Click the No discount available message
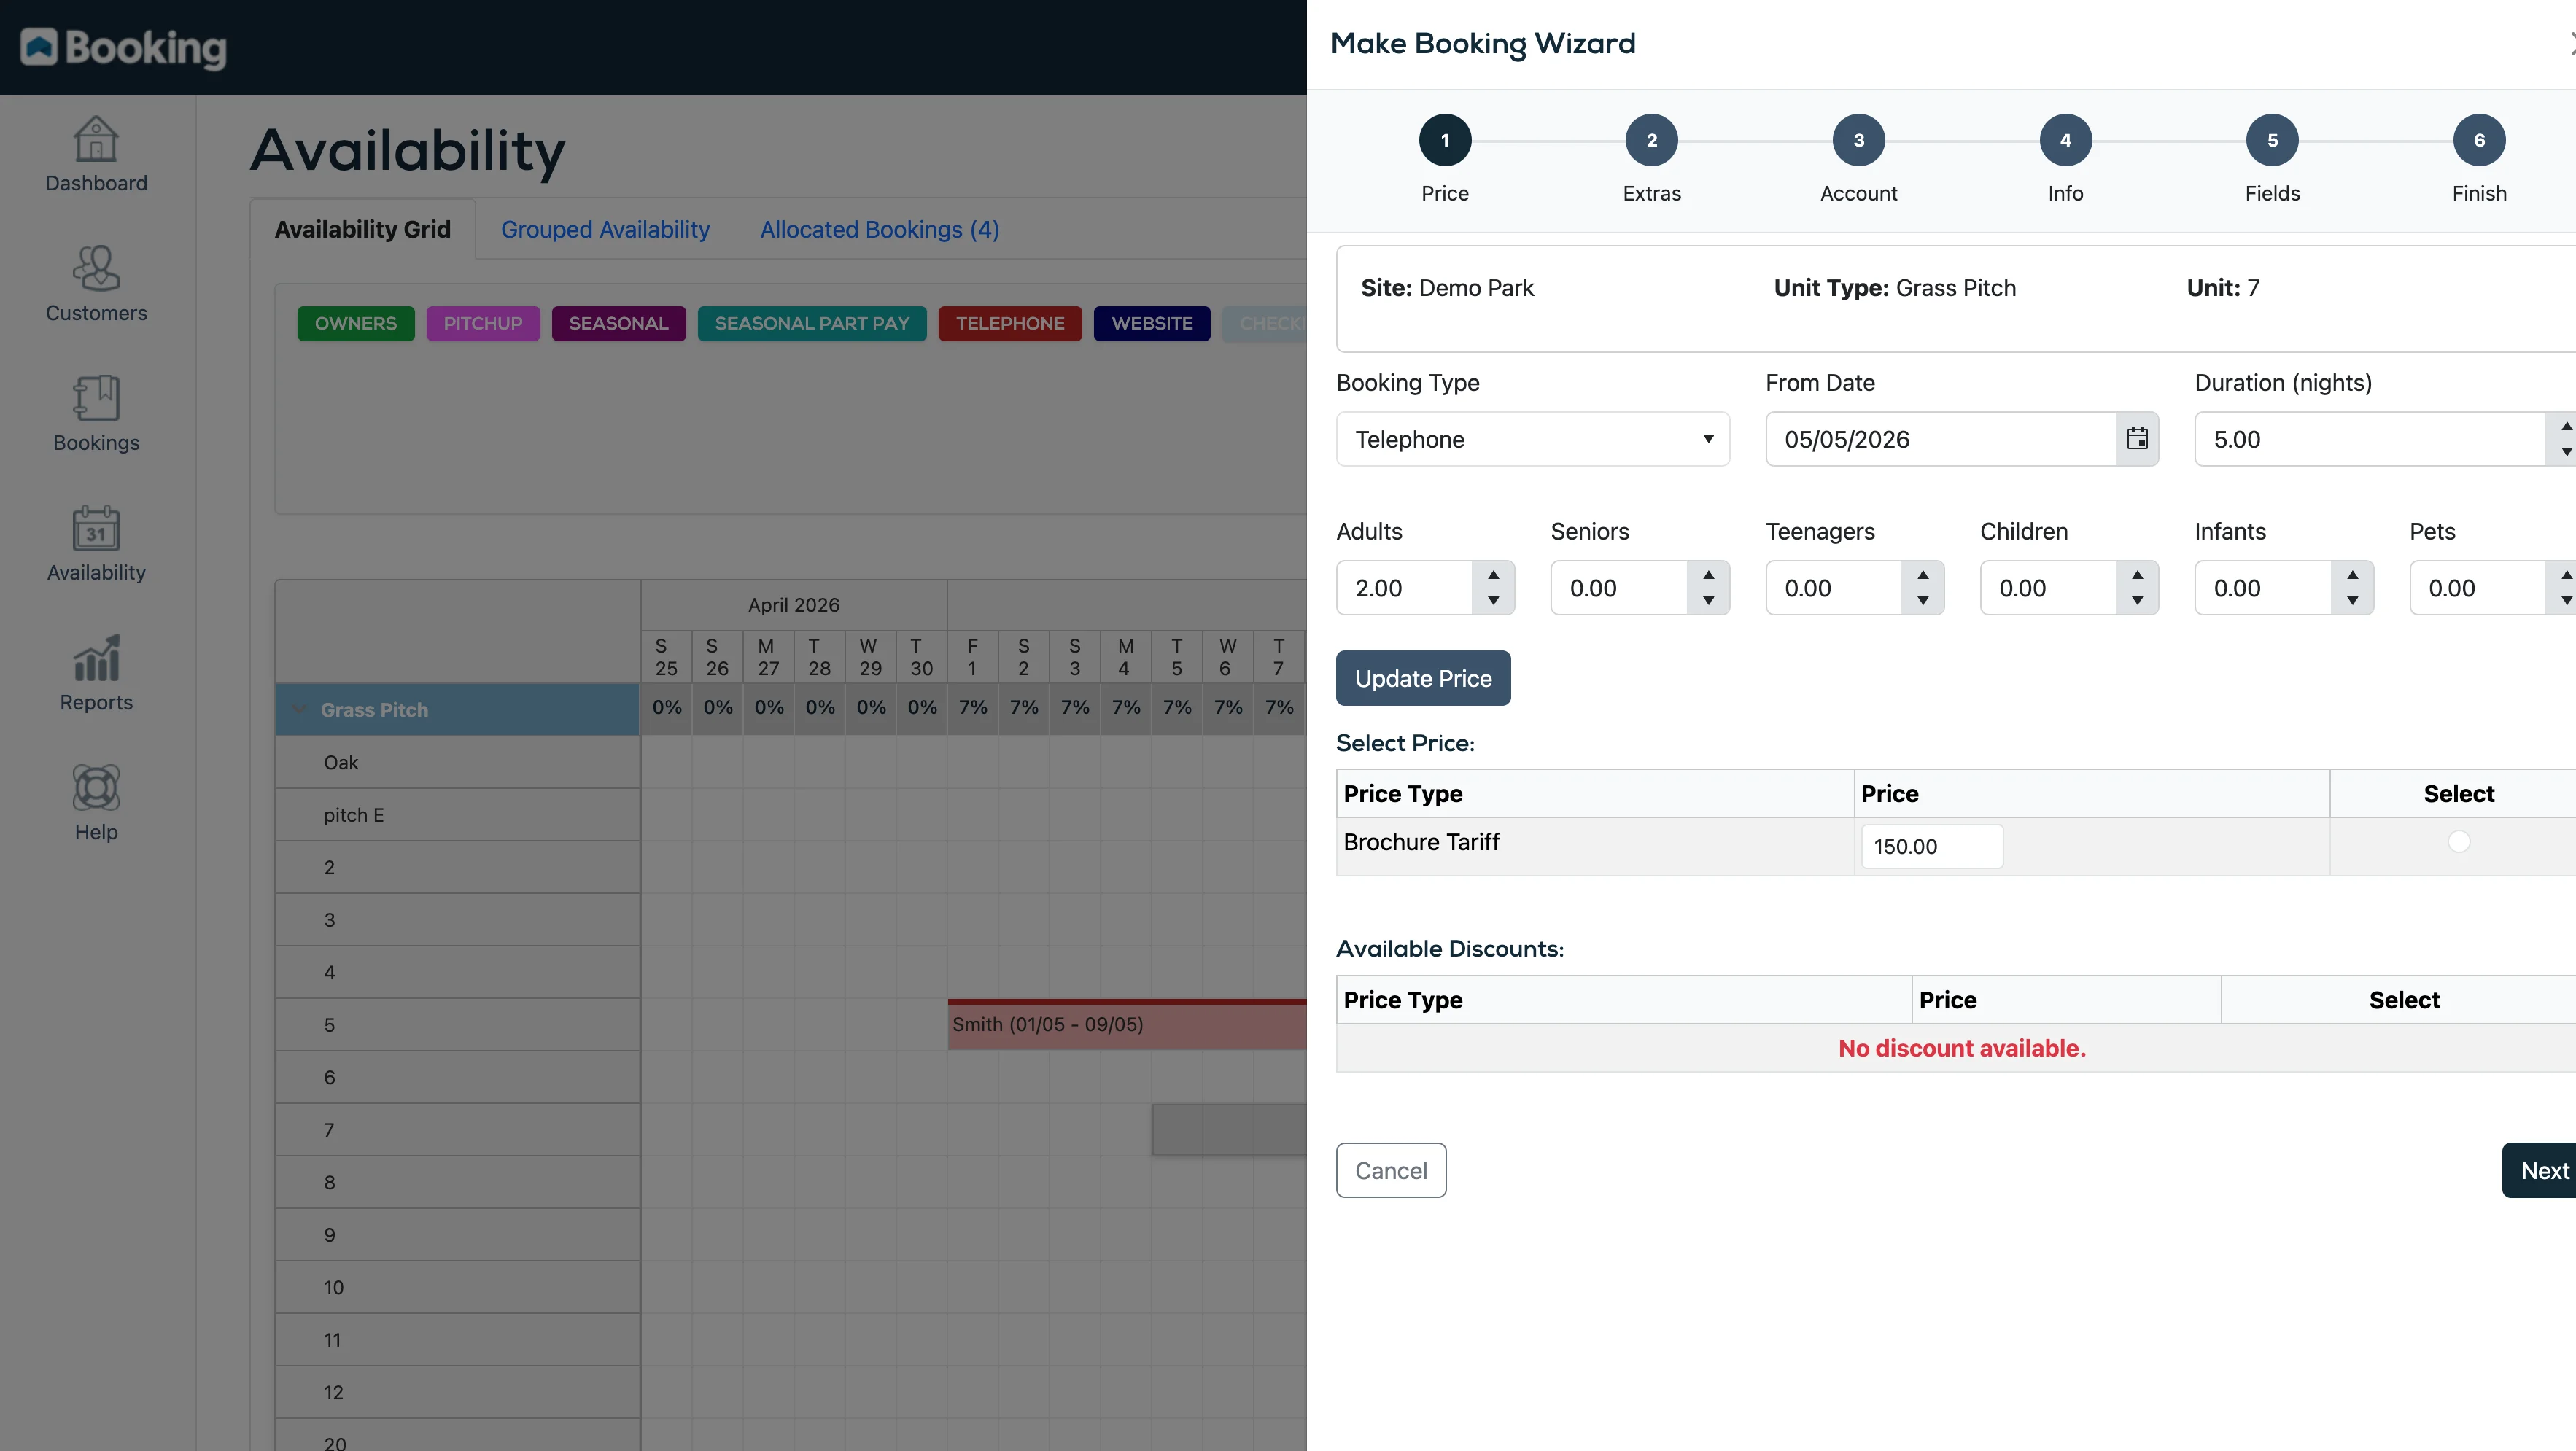 [x=1961, y=1048]
